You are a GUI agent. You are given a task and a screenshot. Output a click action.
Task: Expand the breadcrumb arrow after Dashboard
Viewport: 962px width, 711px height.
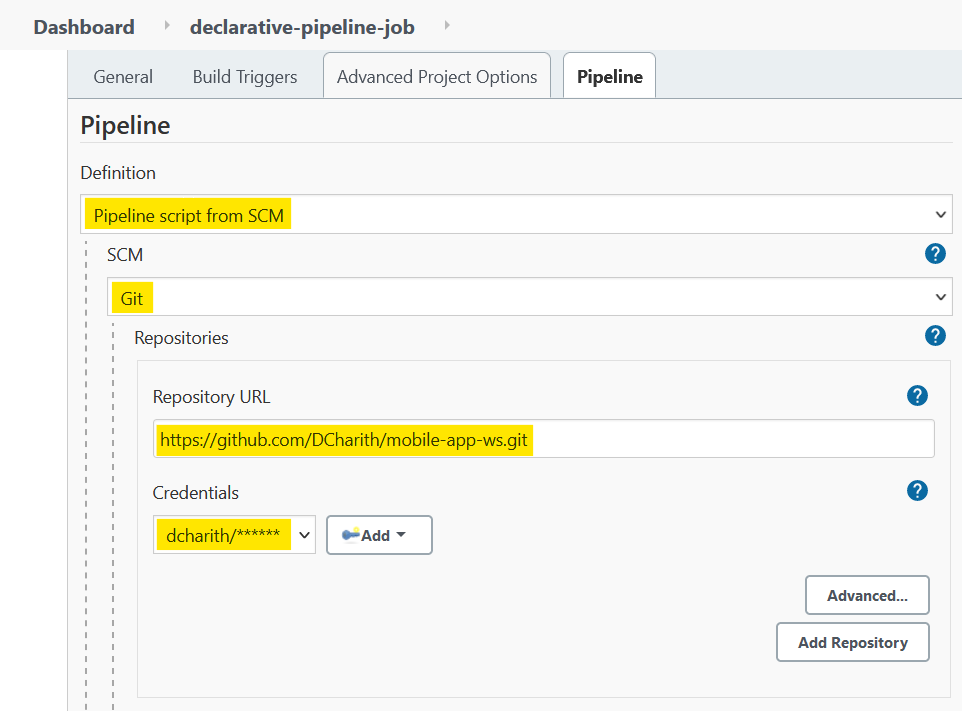click(167, 26)
